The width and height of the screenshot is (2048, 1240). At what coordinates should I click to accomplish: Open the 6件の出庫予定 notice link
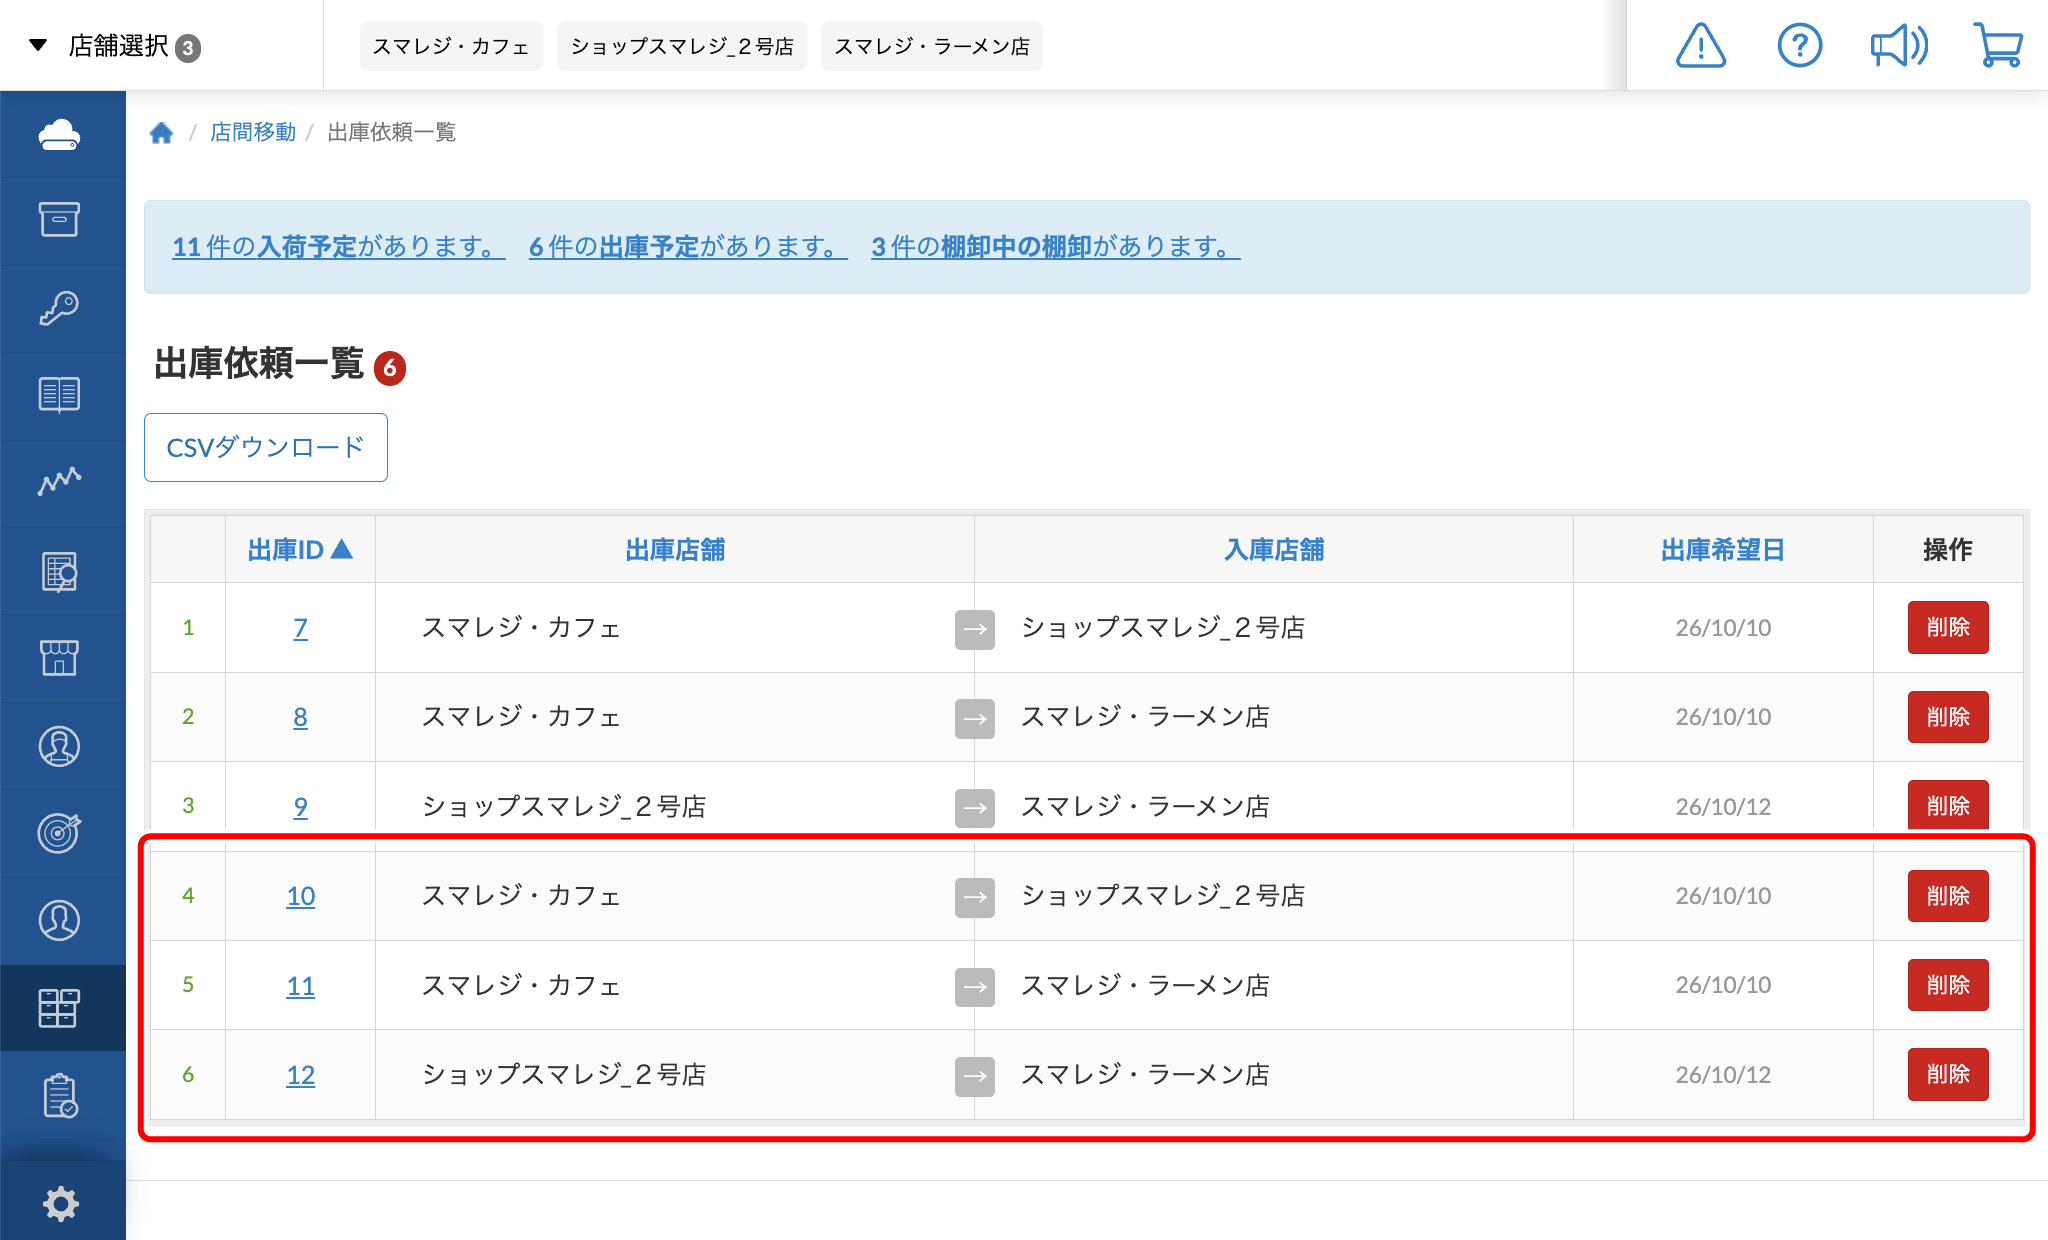(688, 246)
